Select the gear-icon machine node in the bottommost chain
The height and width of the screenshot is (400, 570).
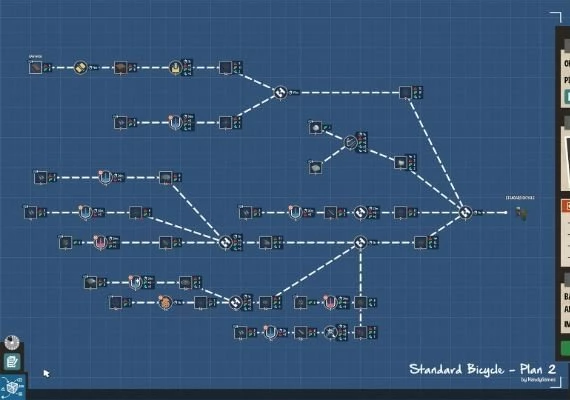tap(330, 332)
